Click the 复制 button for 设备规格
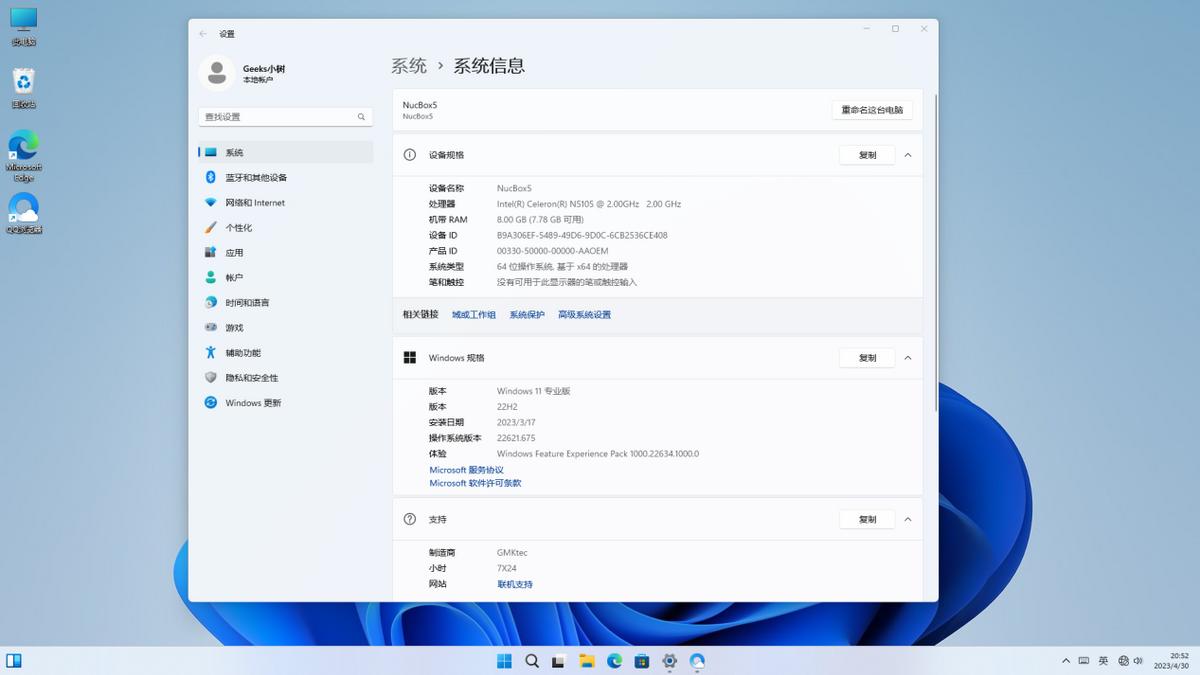Viewport: 1200px width, 675px height. coord(866,155)
